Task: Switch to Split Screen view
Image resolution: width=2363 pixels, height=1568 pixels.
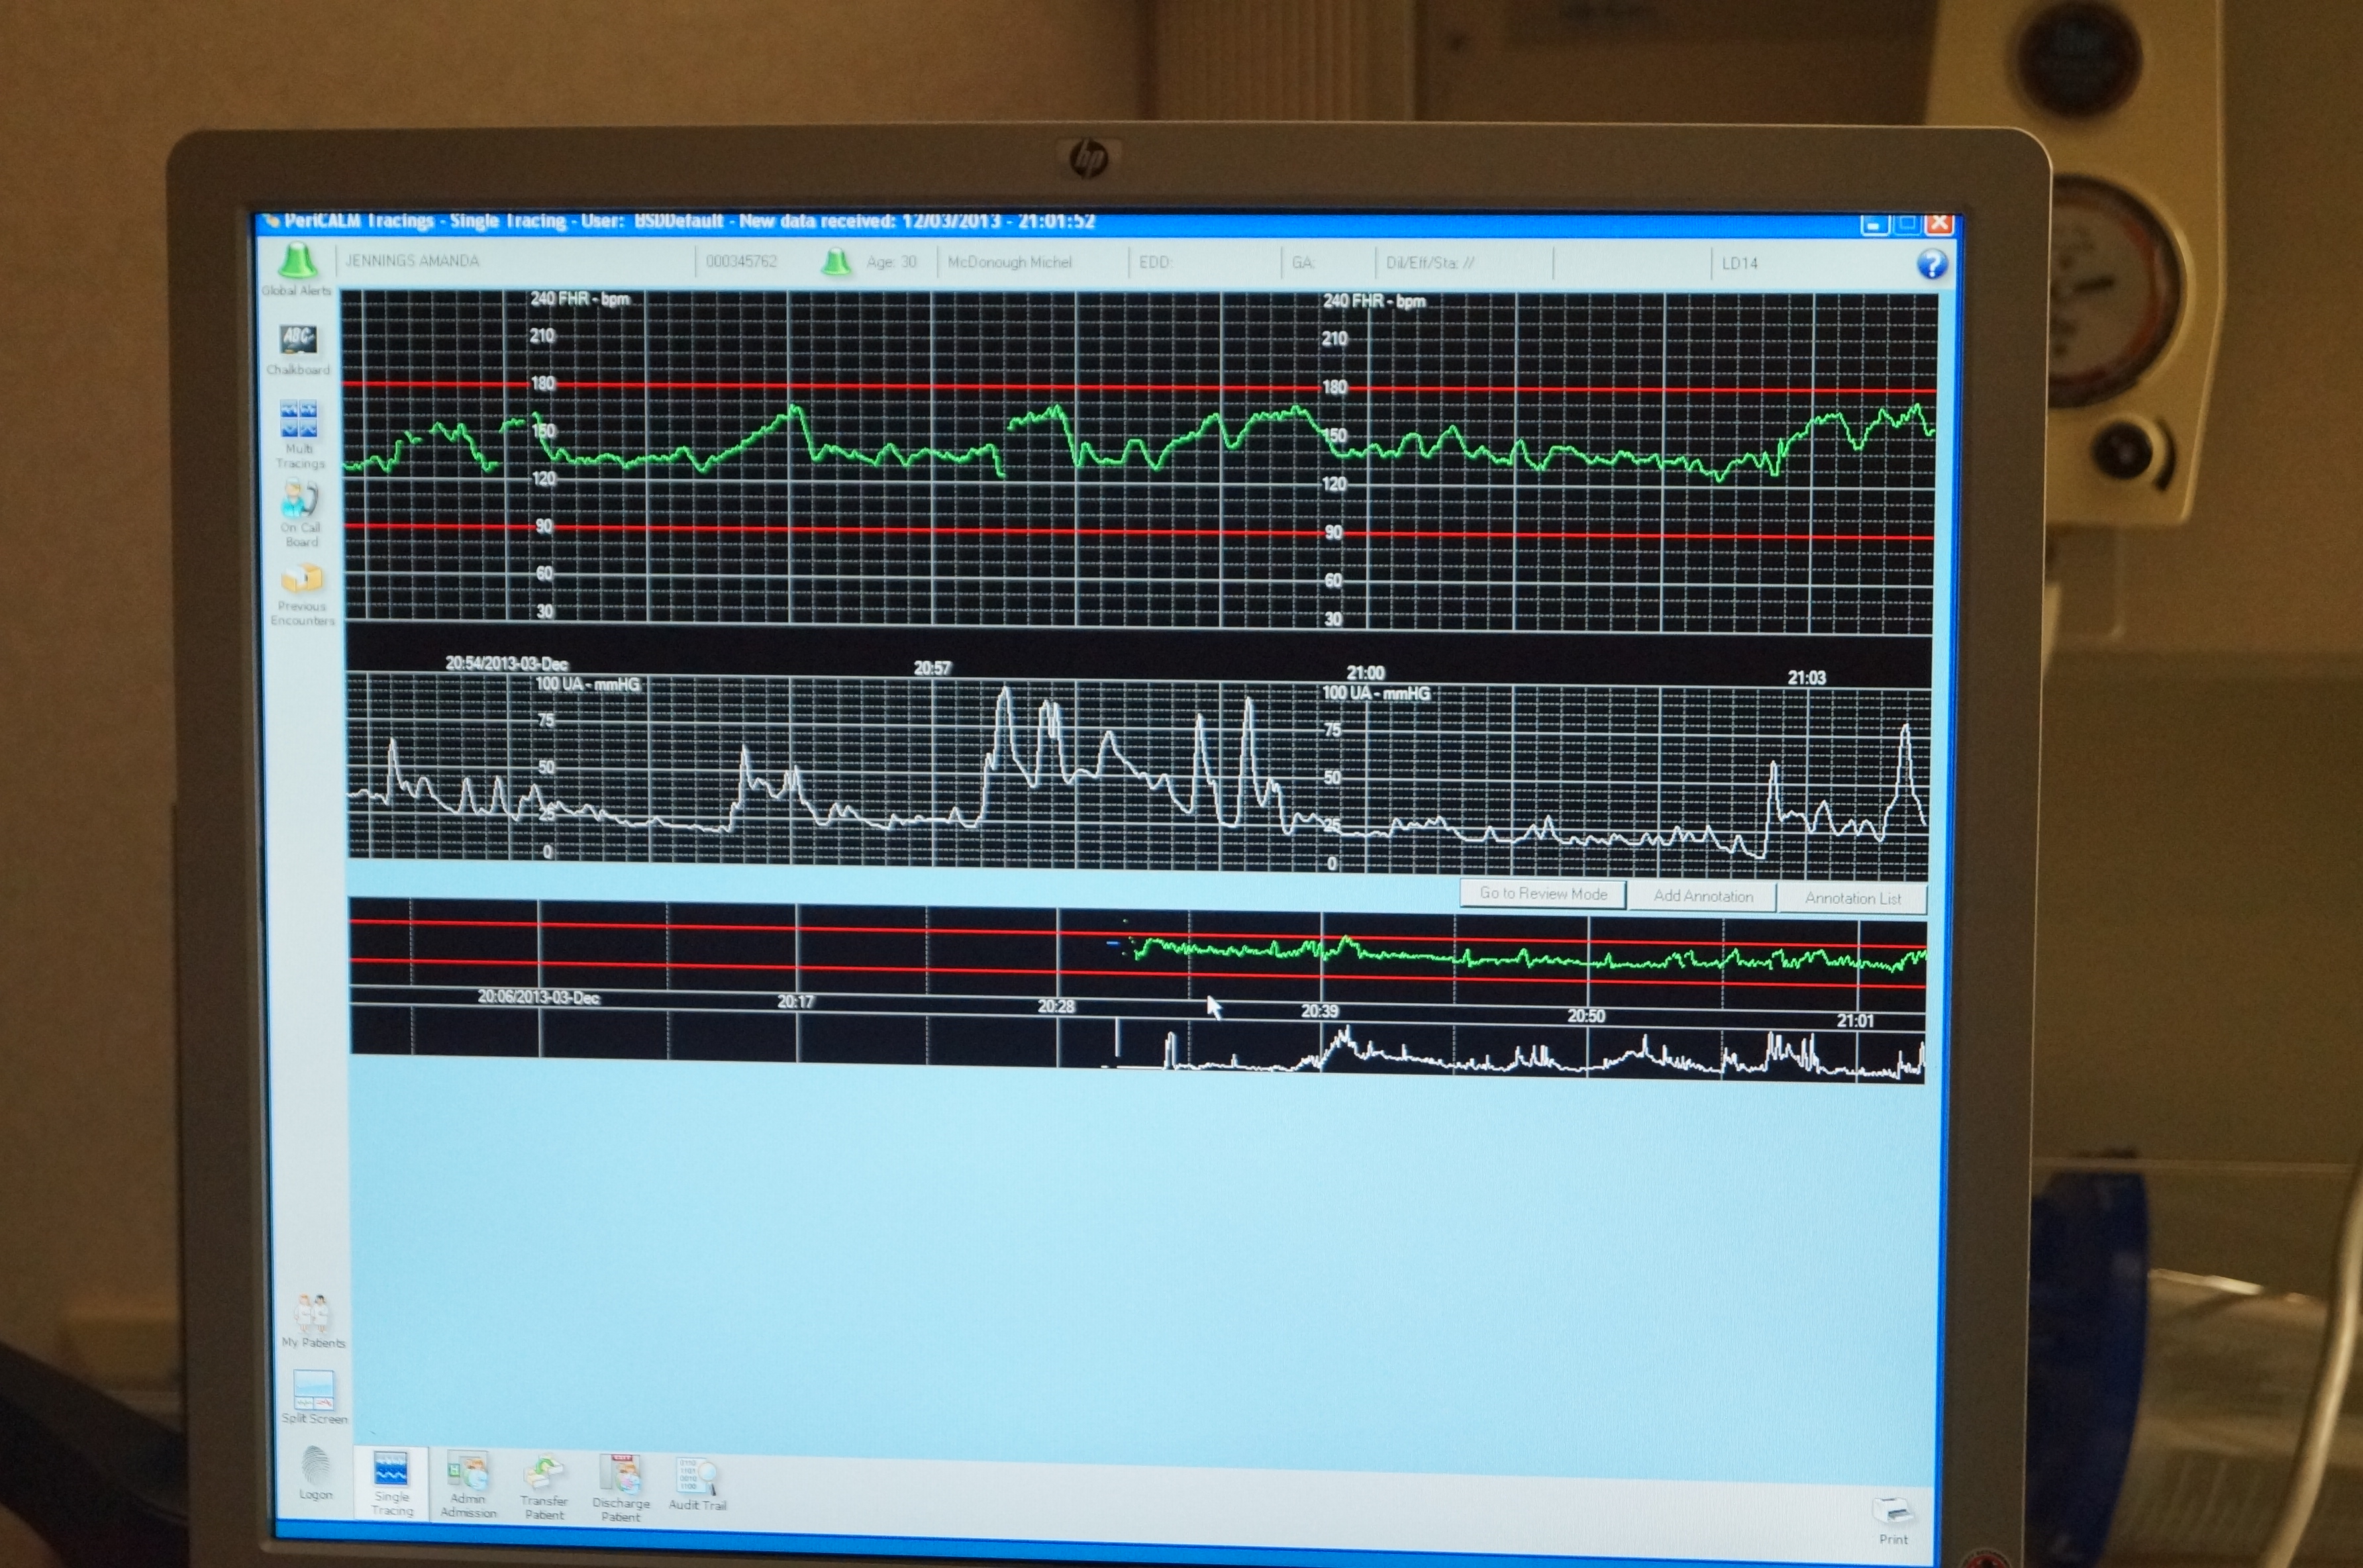Action: [x=313, y=1390]
